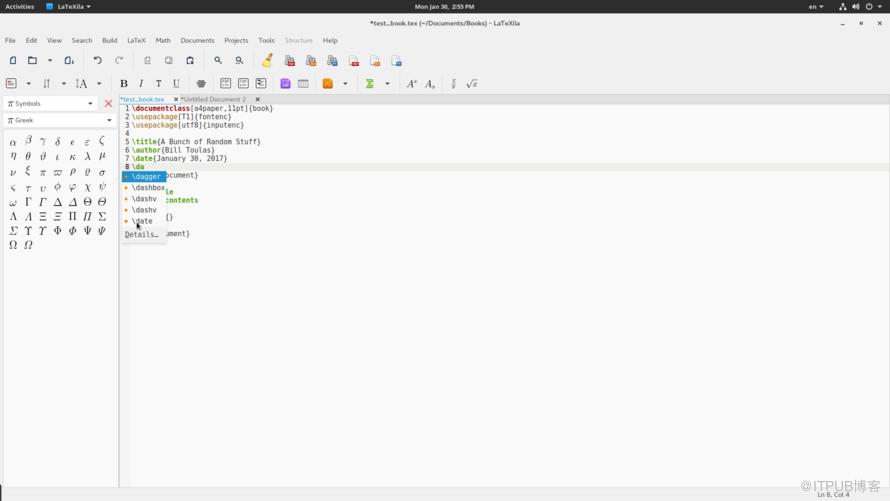
Task: Open the Symbols side panel selector
Action: pos(51,104)
